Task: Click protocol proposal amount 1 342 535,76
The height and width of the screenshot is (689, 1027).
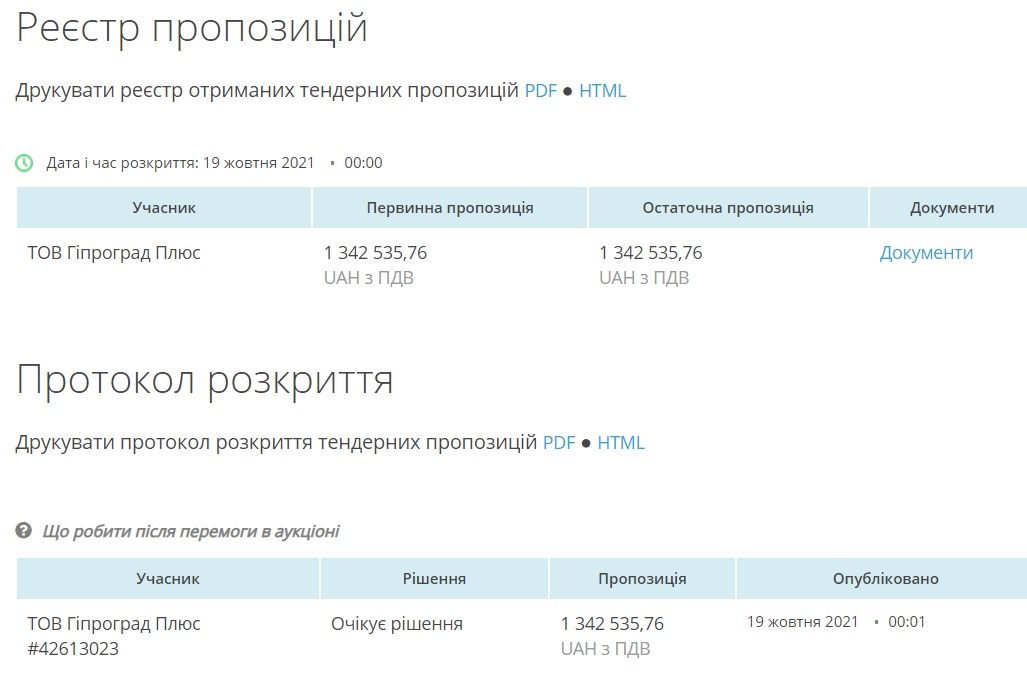Action: pyautogui.click(x=612, y=624)
